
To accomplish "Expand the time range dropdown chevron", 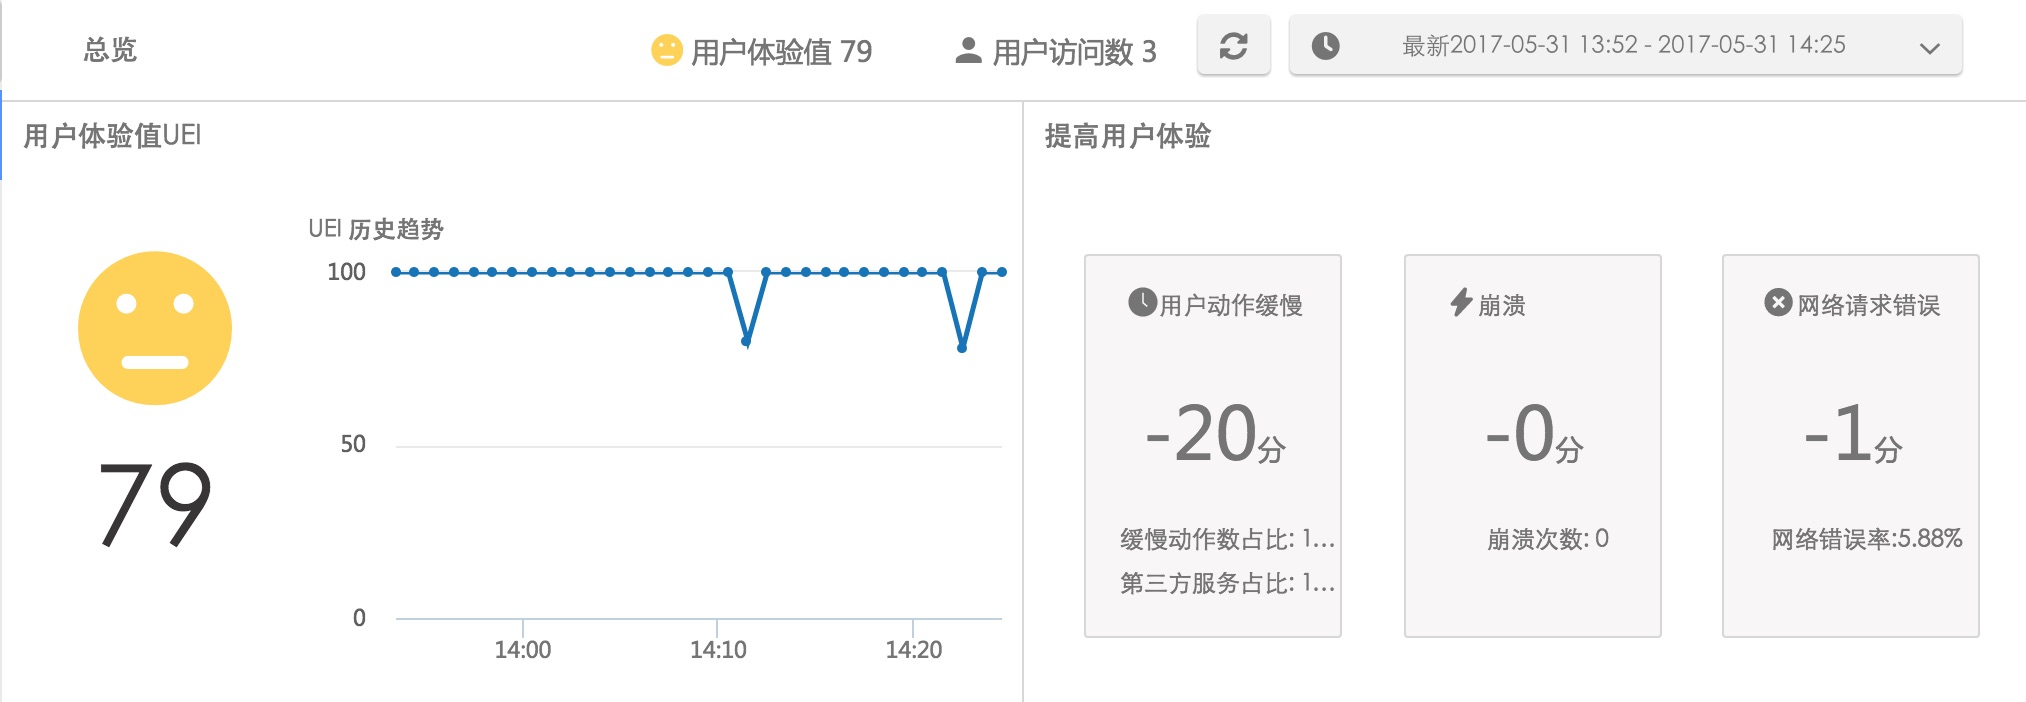I will [x=1930, y=48].
